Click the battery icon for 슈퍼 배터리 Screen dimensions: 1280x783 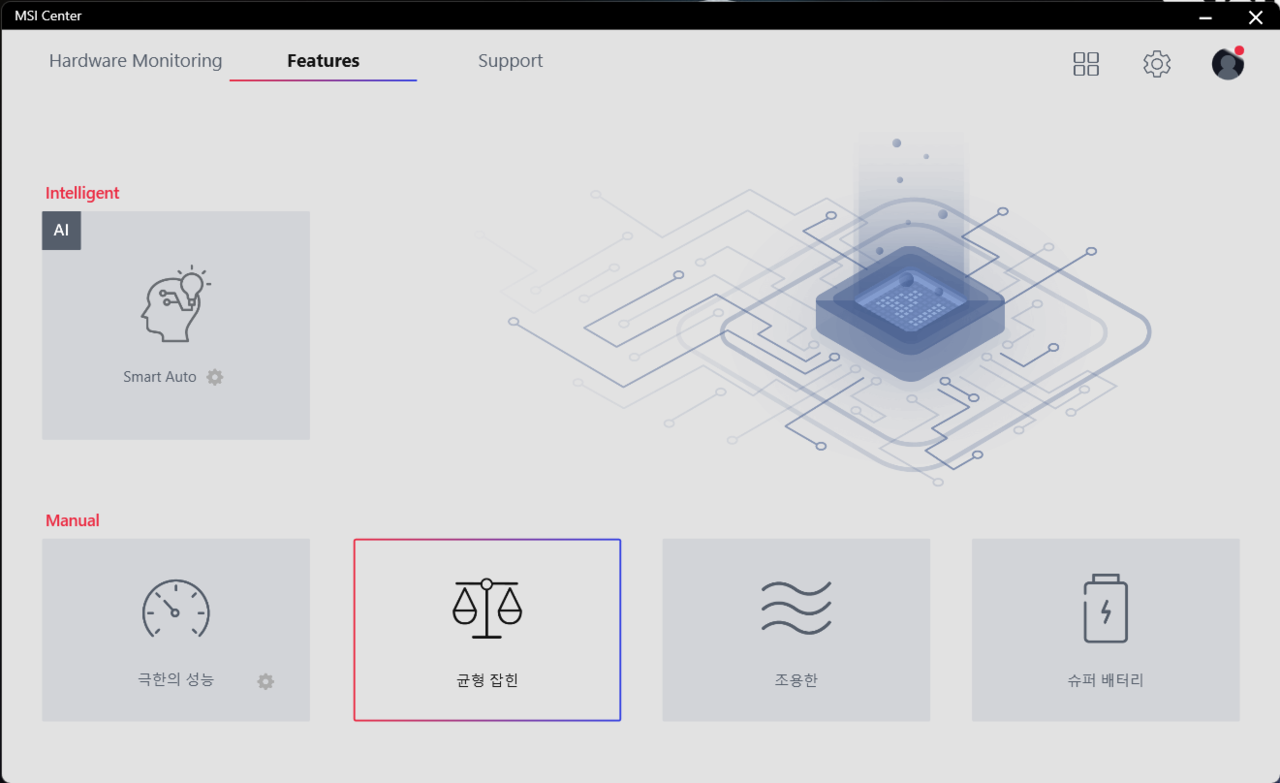click(x=1105, y=608)
